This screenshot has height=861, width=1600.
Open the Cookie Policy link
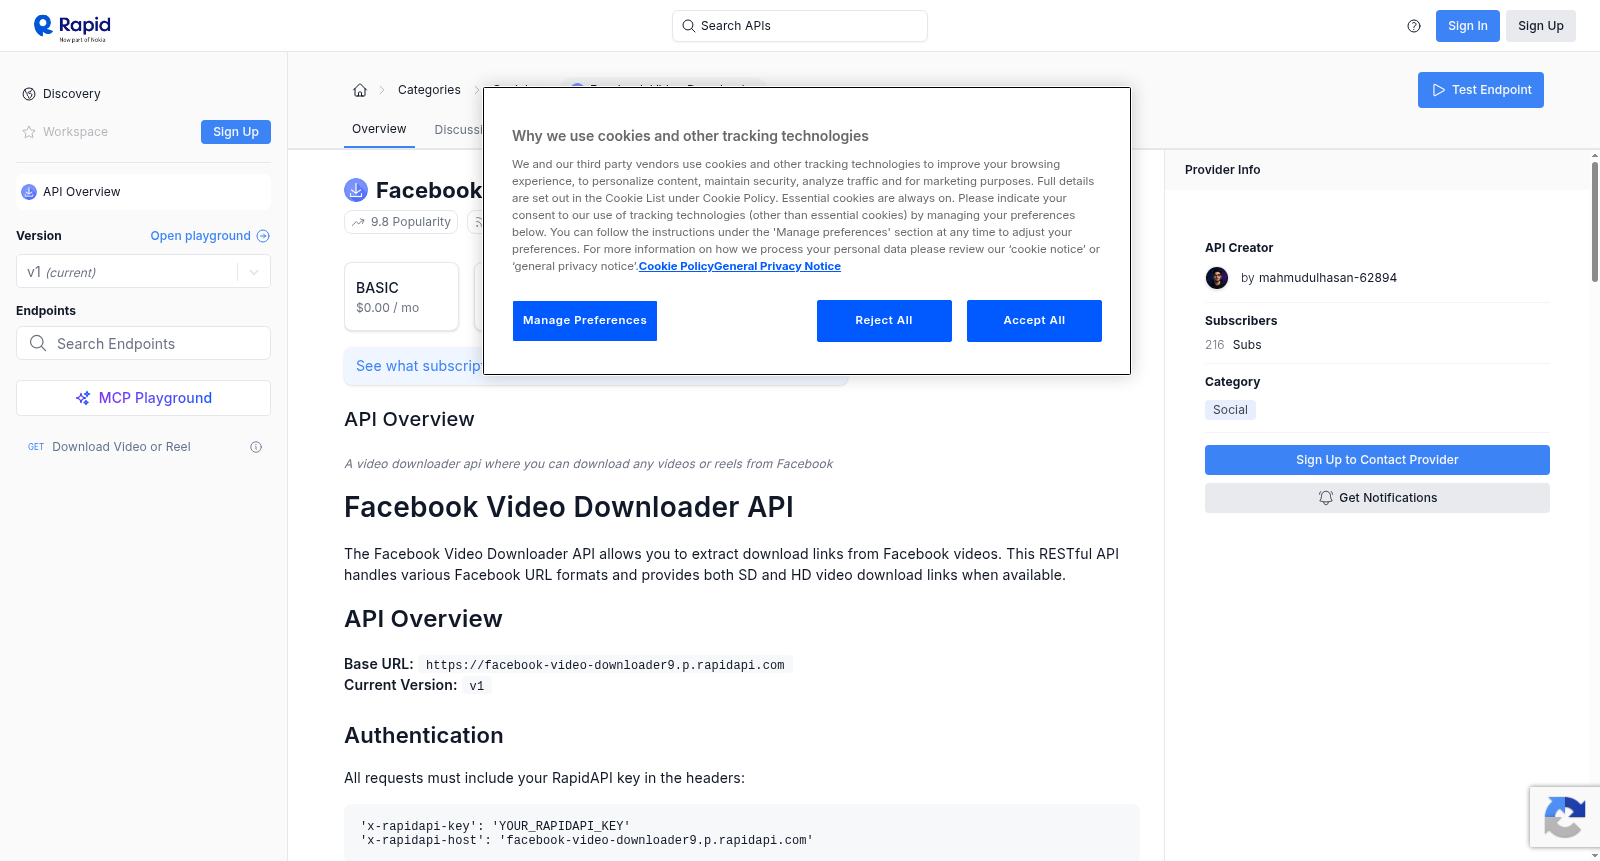676,266
